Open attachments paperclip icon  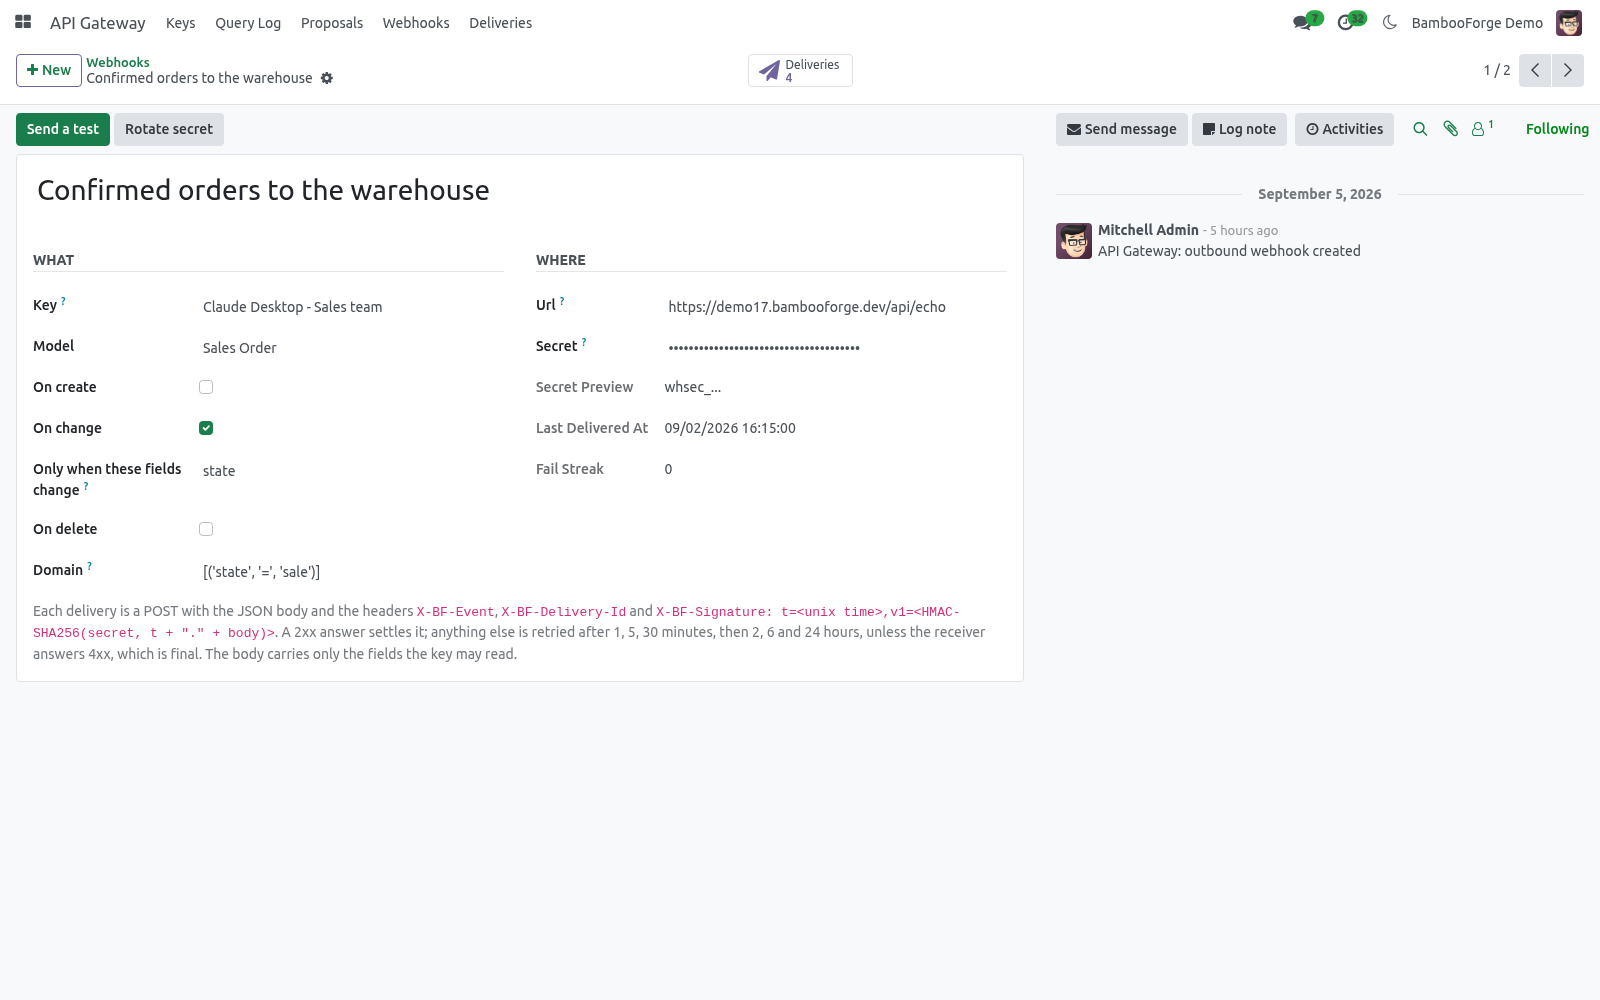(1451, 129)
